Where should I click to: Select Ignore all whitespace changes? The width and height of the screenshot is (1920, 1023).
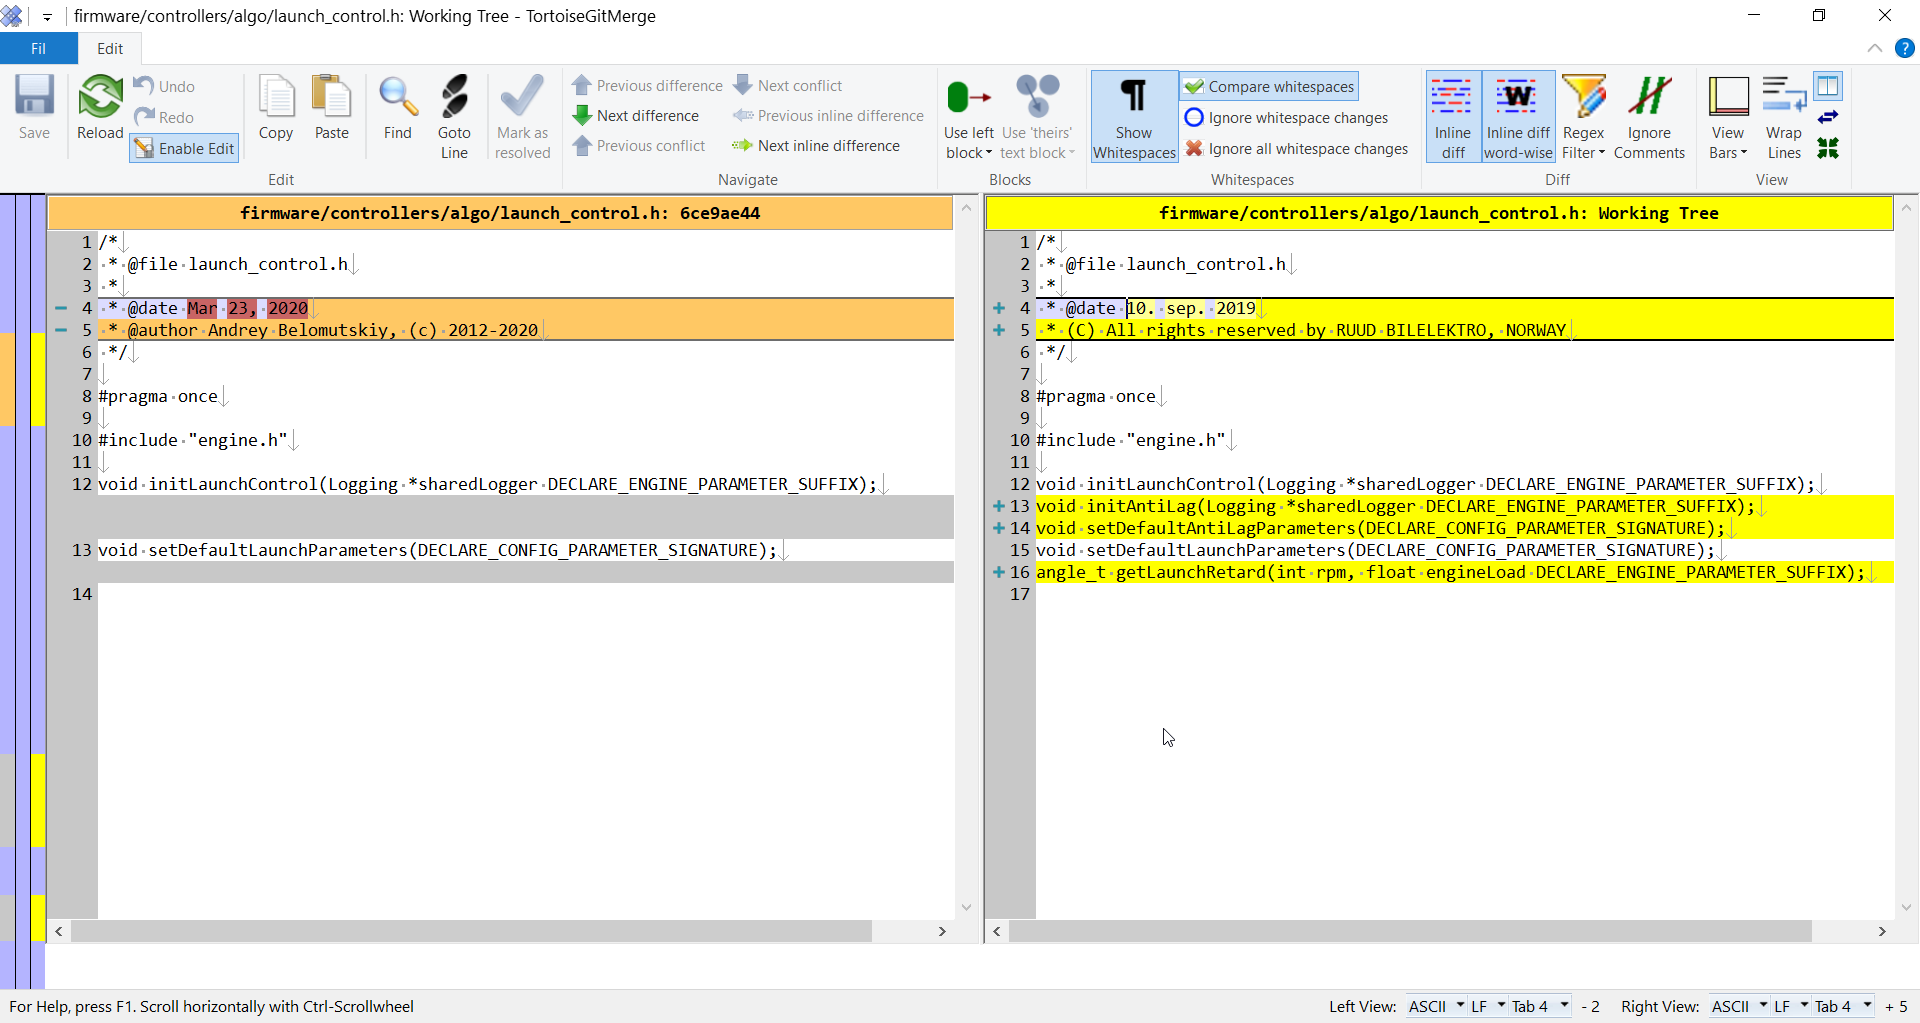(1296, 149)
